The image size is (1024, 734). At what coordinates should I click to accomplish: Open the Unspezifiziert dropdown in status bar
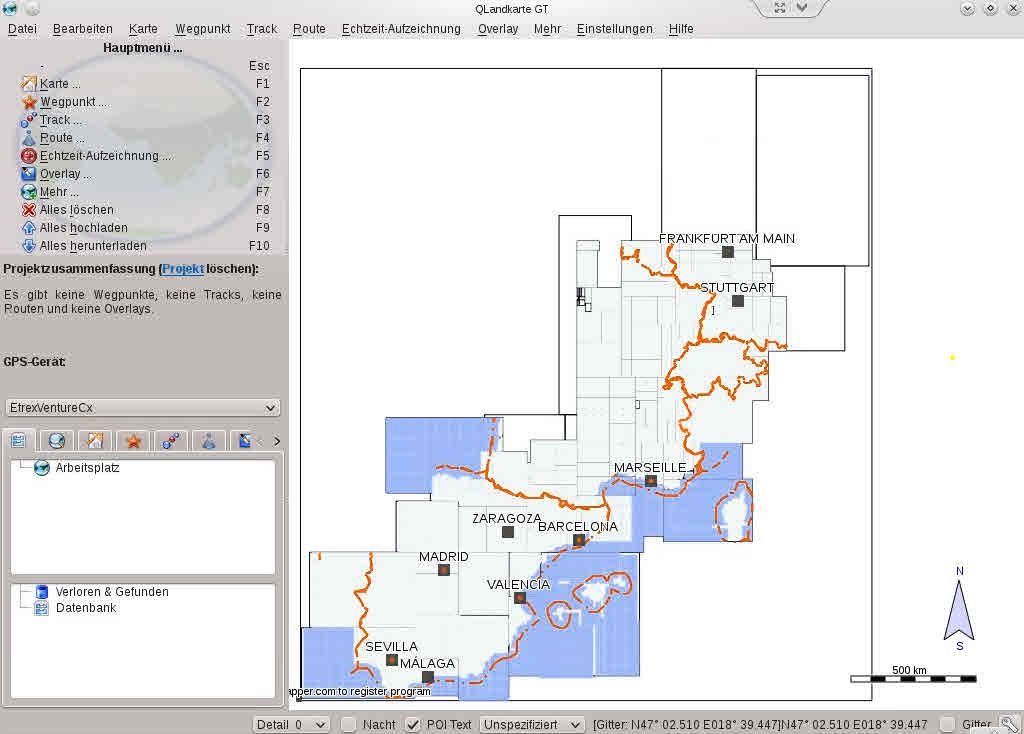pyautogui.click(x=531, y=724)
